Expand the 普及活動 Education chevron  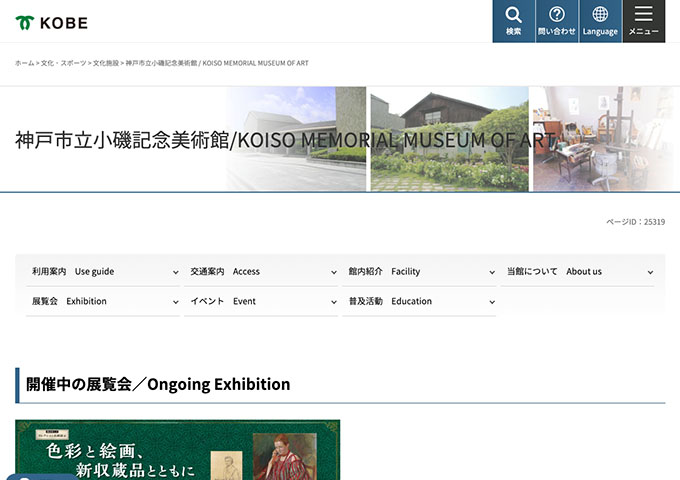(492, 302)
